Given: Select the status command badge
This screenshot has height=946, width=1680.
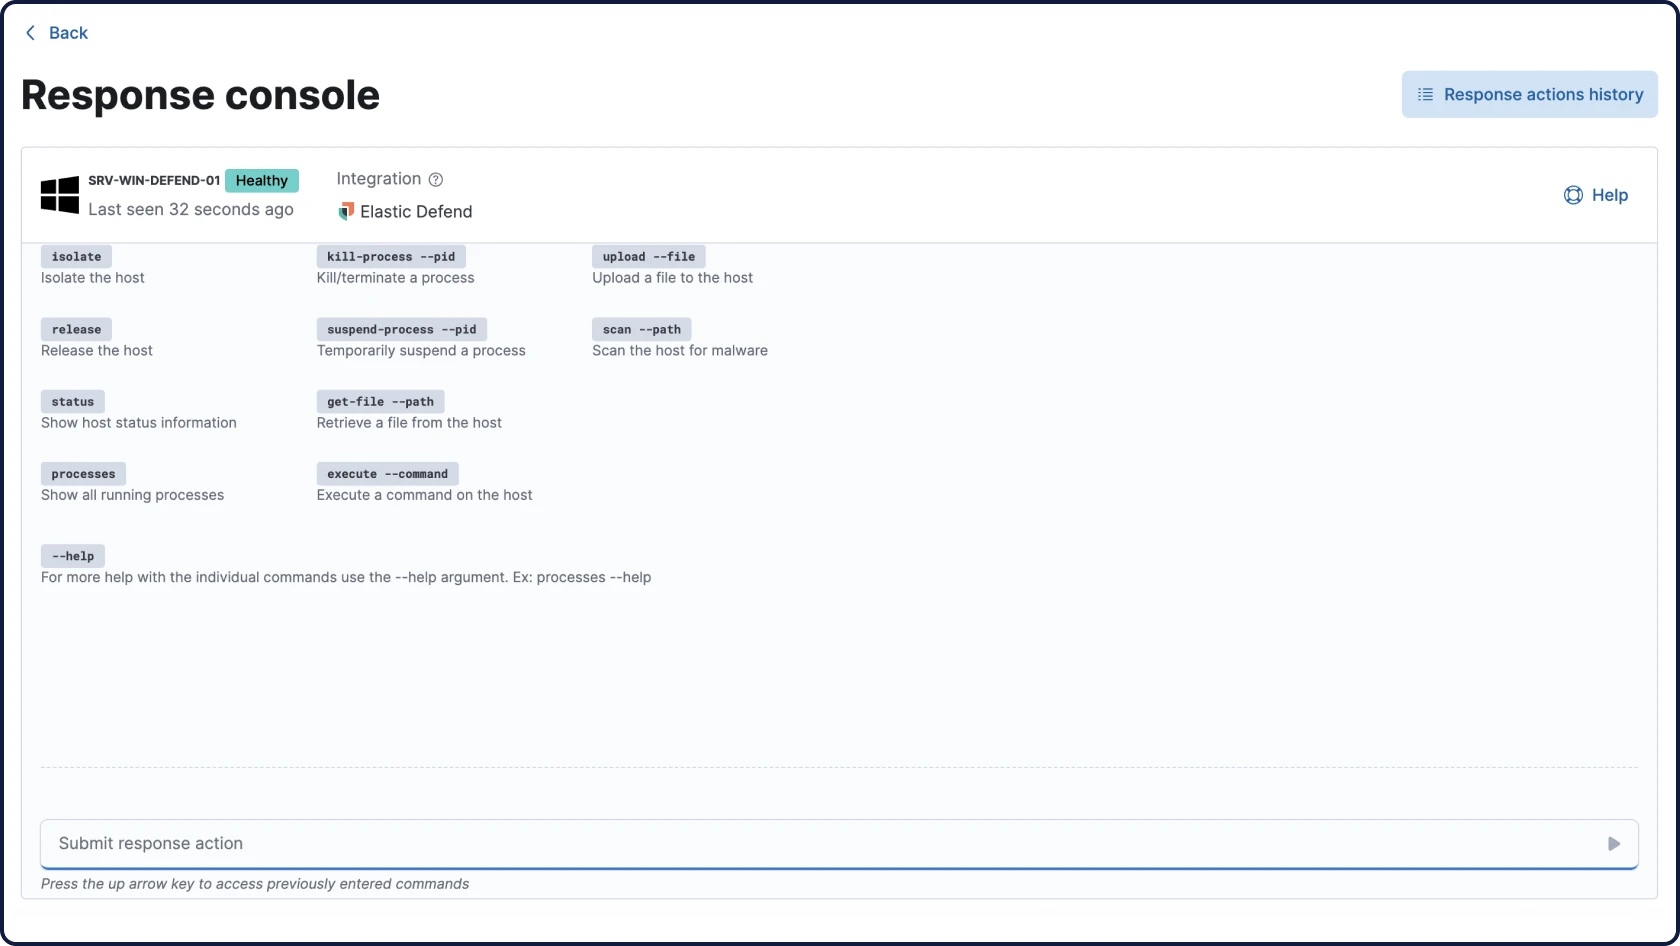Looking at the screenshot, I should pyautogui.click(x=73, y=401).
